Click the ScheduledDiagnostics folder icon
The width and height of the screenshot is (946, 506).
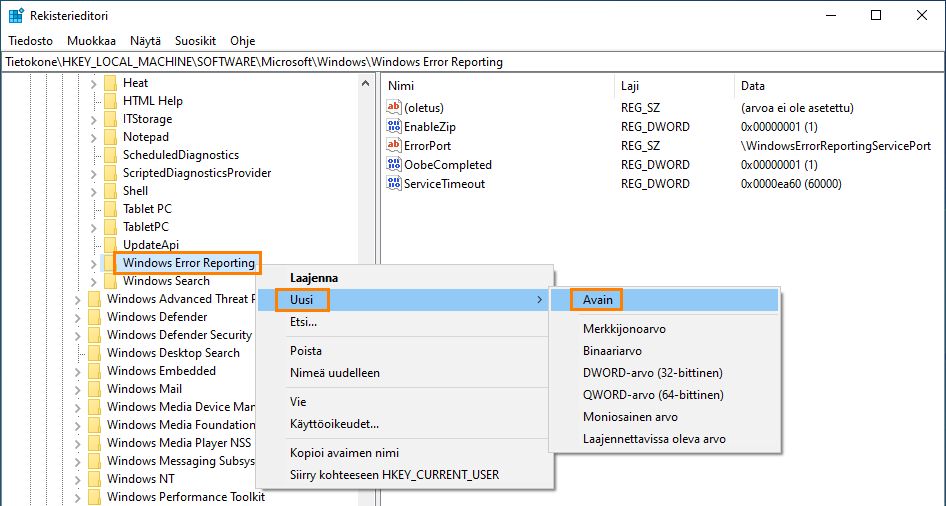tap(110, 155)
